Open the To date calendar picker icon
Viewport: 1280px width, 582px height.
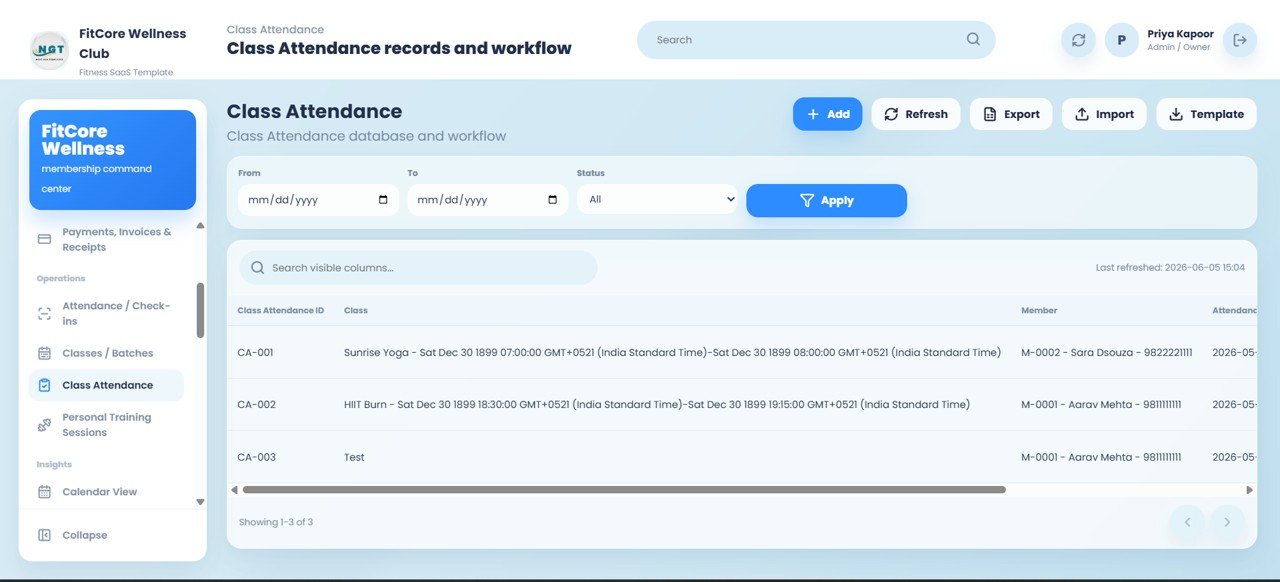pos(553,200)
